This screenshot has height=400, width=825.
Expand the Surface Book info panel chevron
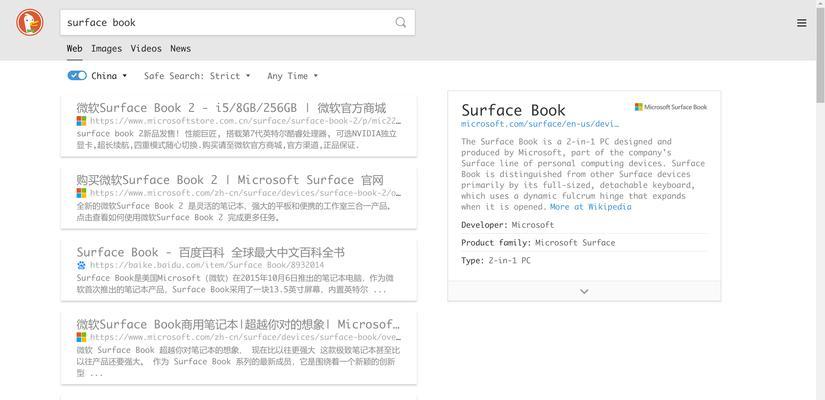(584, 291)
